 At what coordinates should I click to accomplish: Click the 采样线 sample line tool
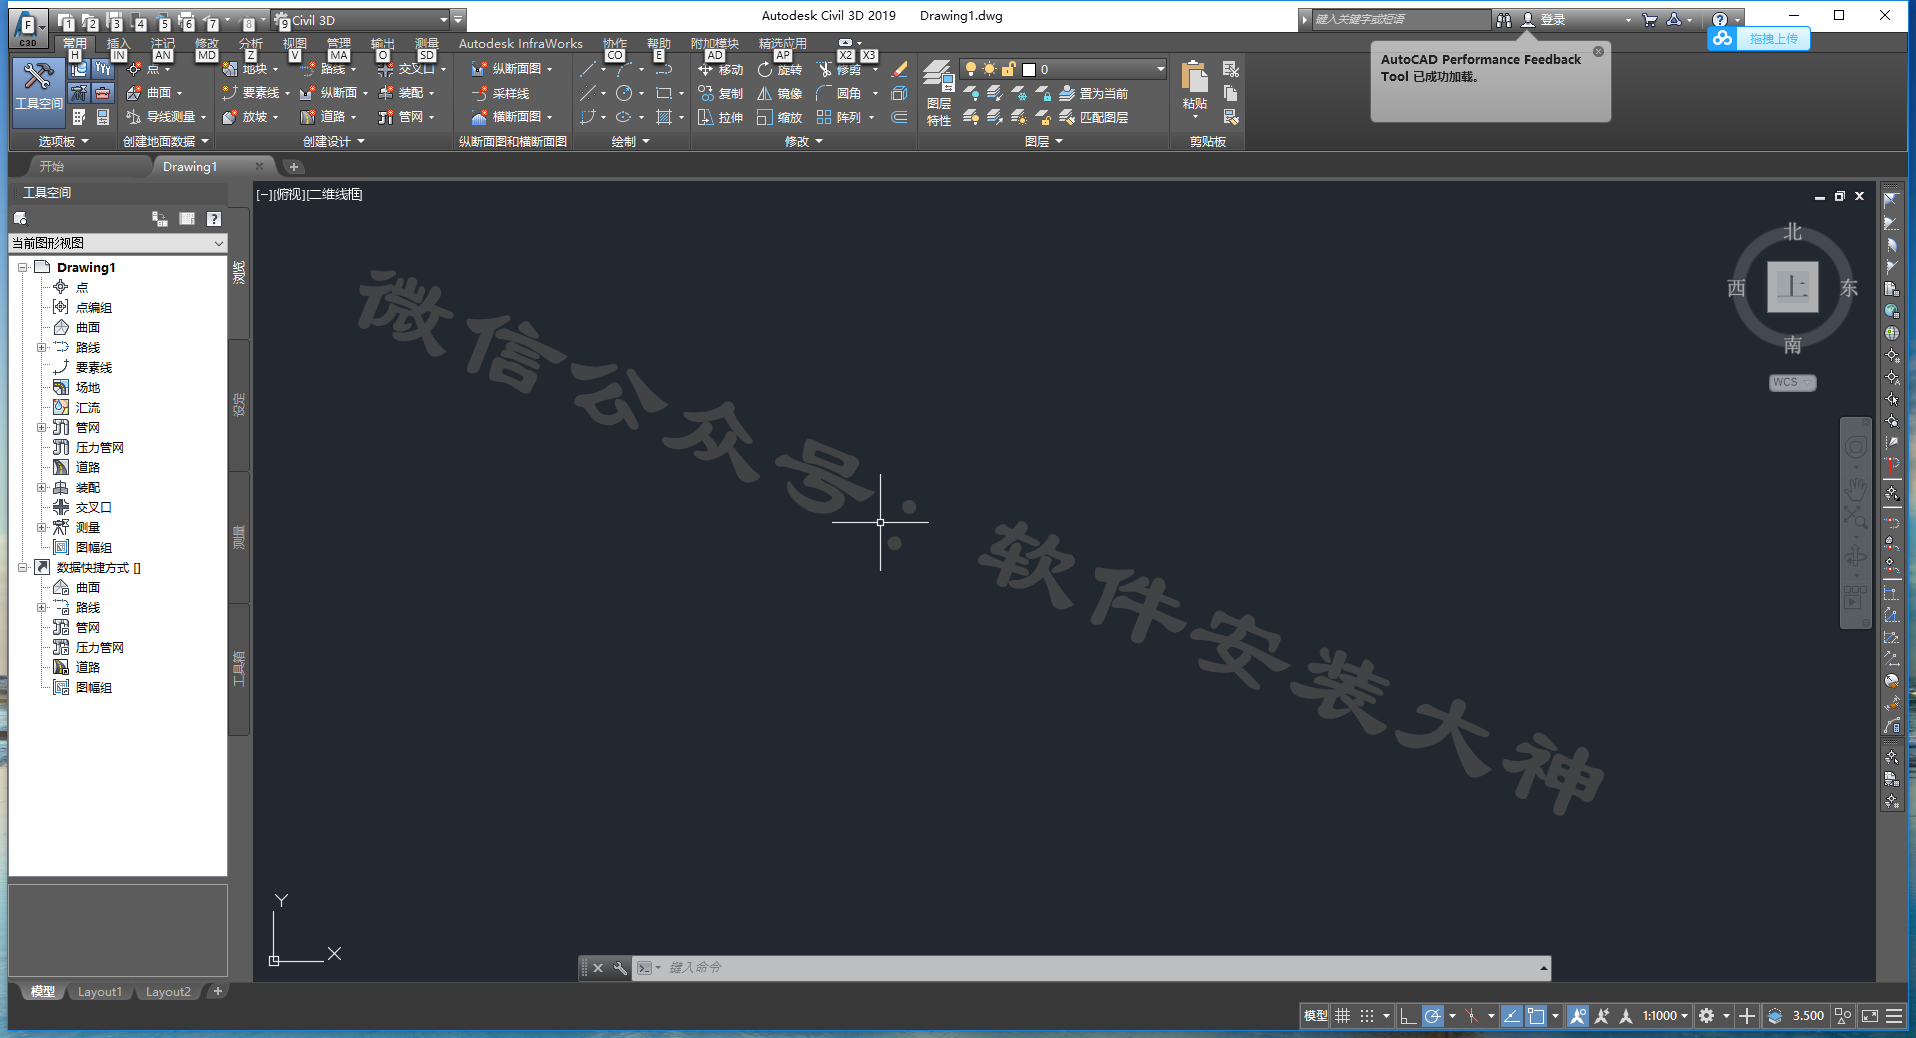click(x=500, y=93)
